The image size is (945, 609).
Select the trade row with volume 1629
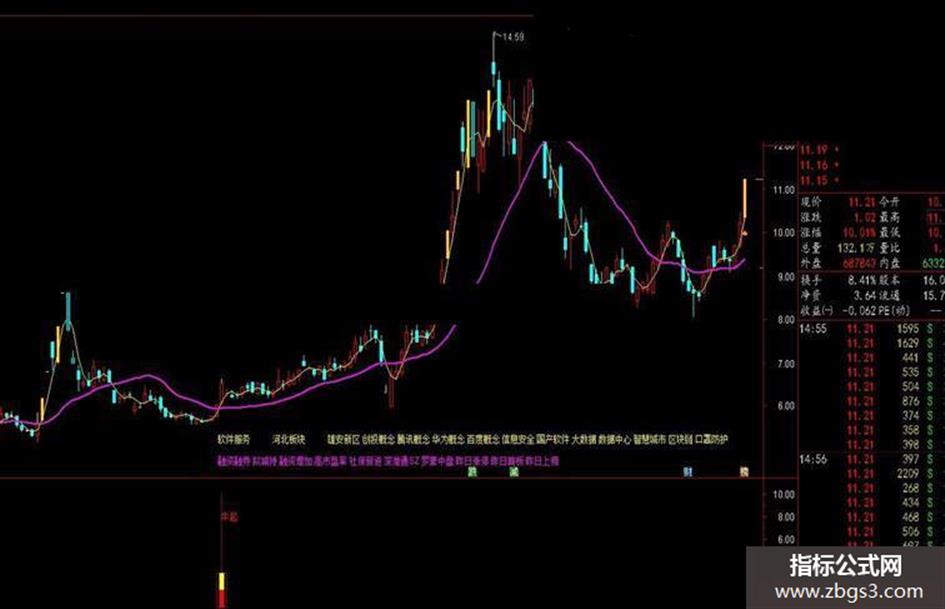pos(872,344)
